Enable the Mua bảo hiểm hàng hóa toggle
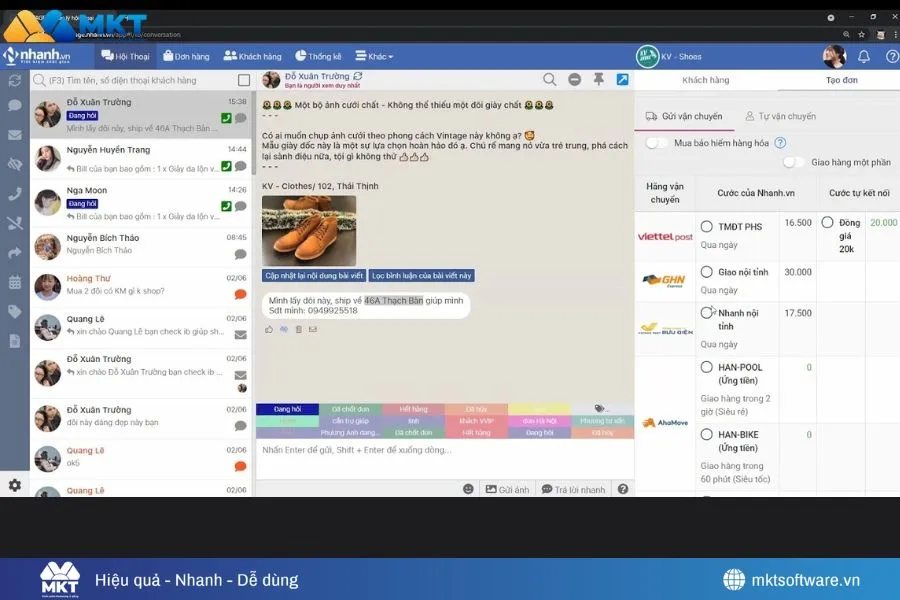Viewport: 900px width, 600px height. tap(655, 143)
